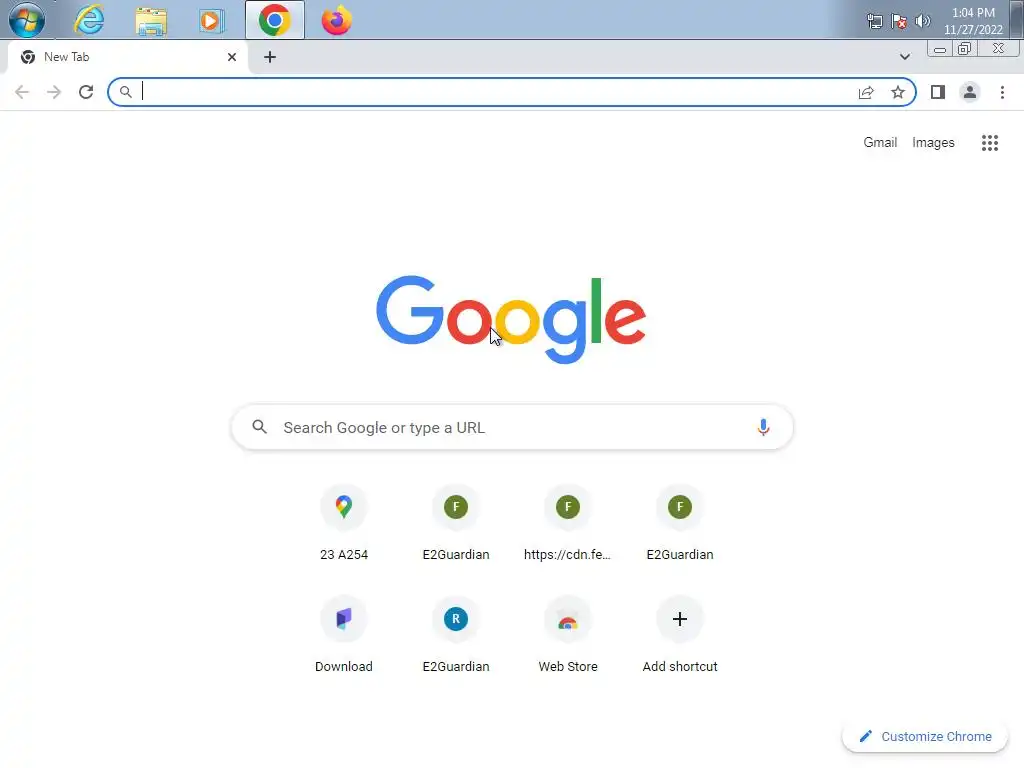This screenshot has width=1024, height=768.
Task: Click Add shortcut plus tile
Action: [x=680, y=635]
